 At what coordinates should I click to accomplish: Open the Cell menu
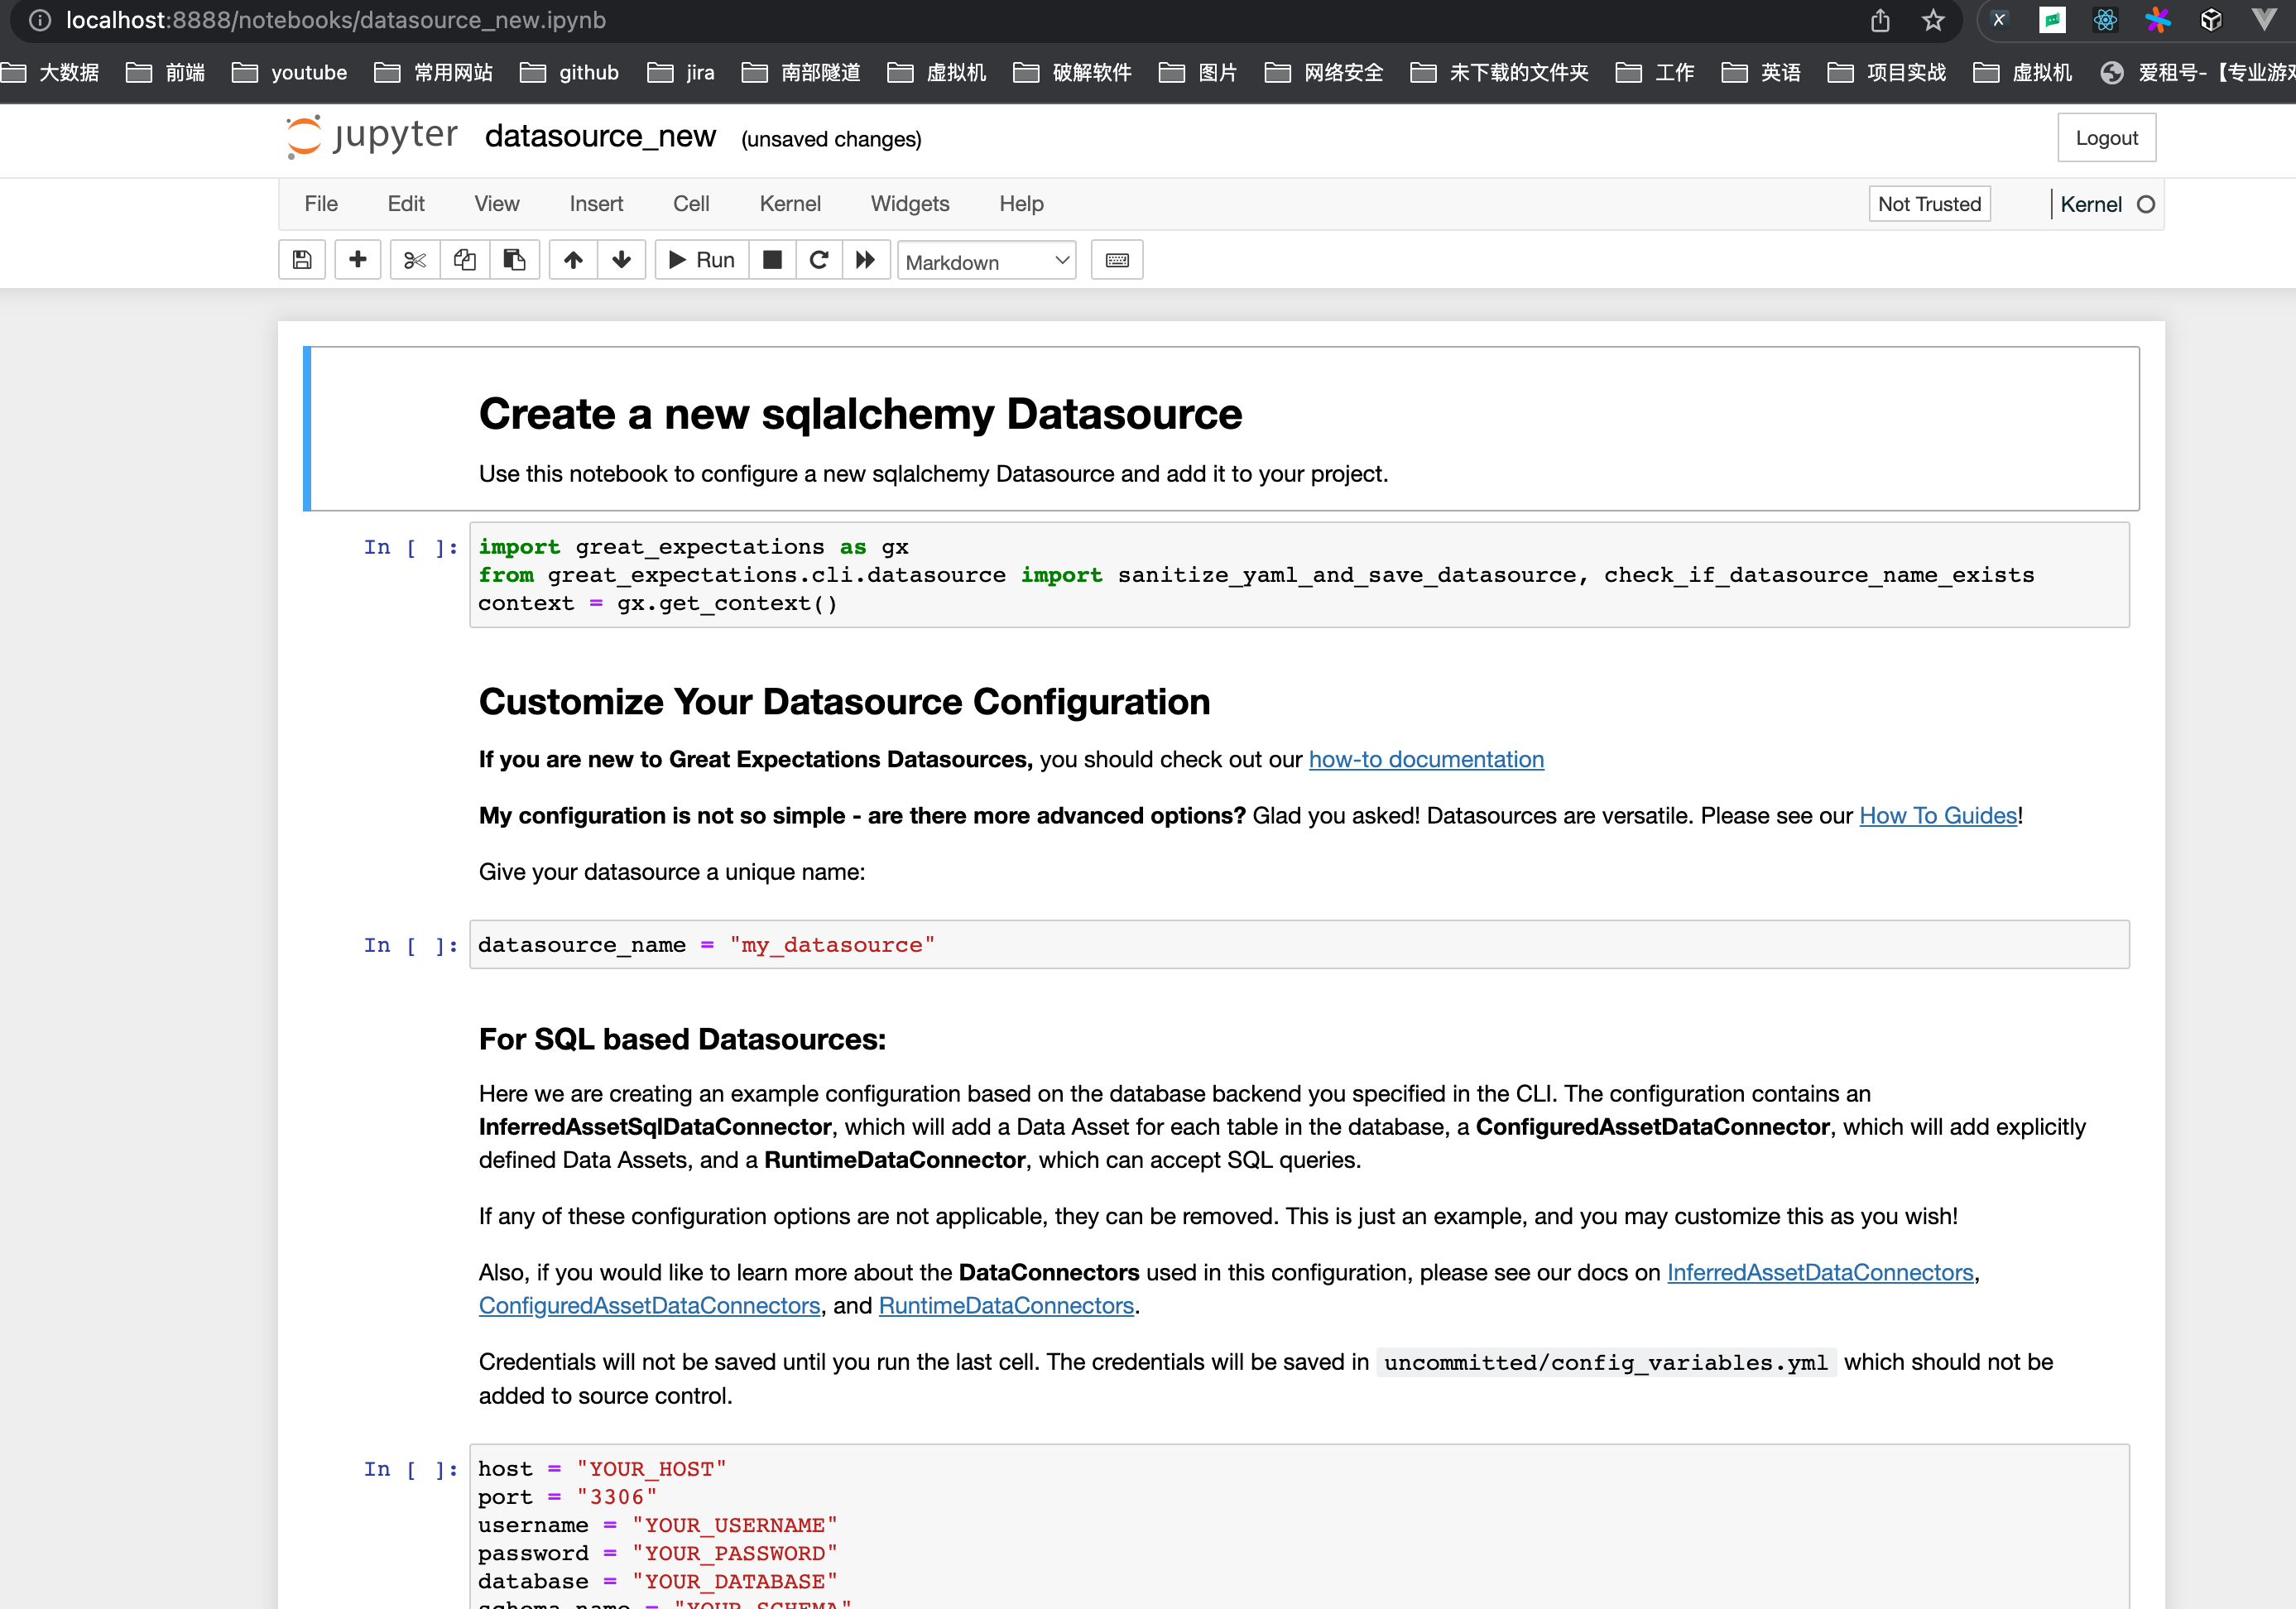691,204
